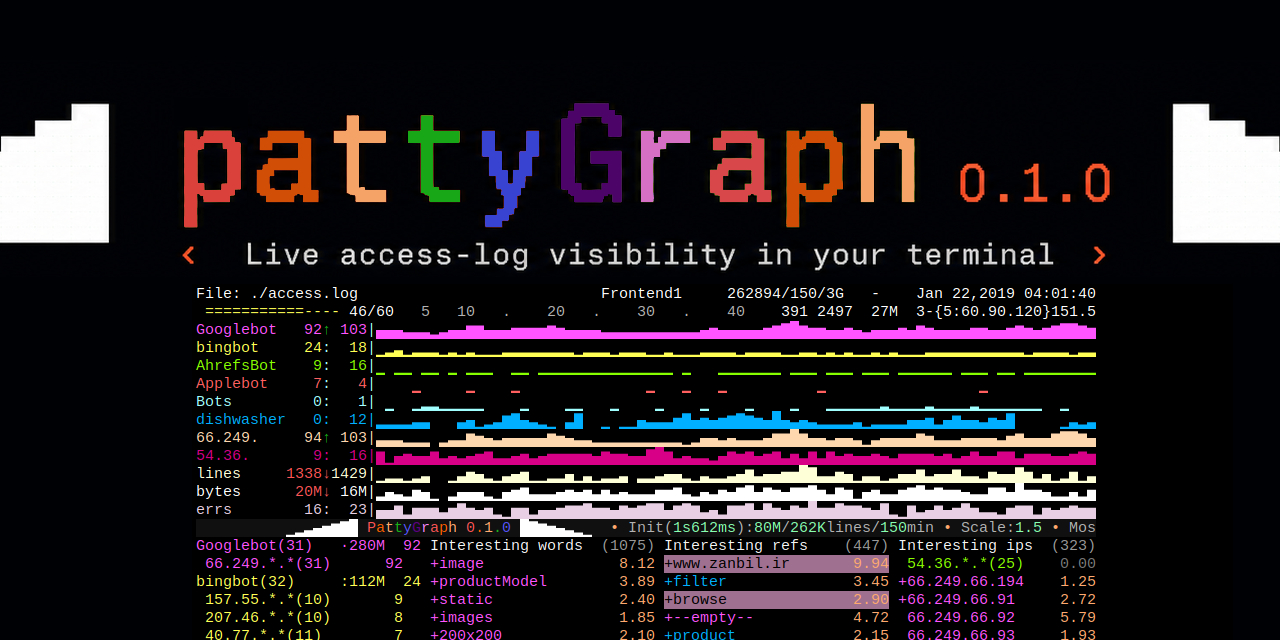Select the highlighted +browse ref row
The image size is (1280, 640).
[776, 600]
